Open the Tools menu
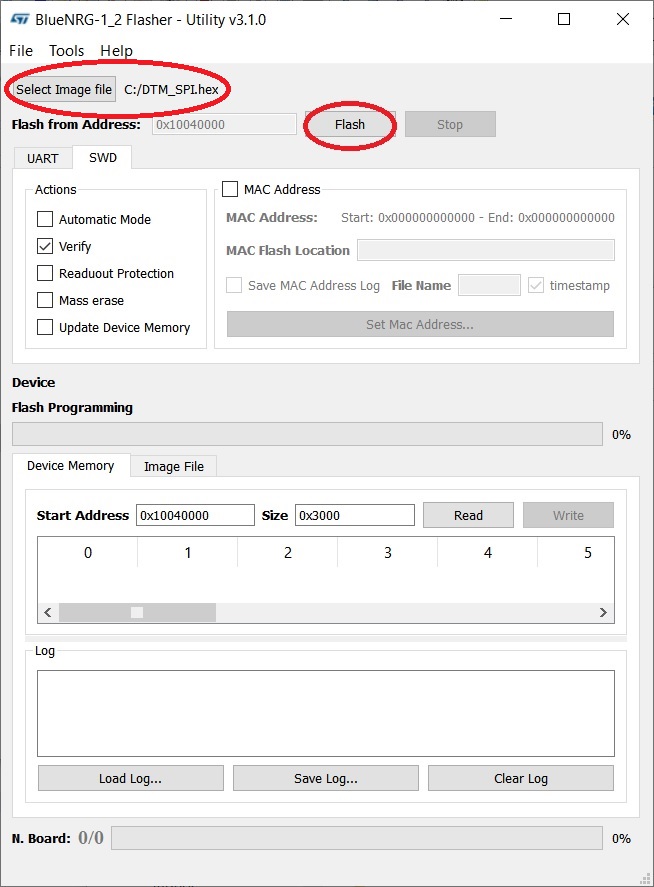The height and width of the screenshot is (887, 654). [x=66, y=51]
